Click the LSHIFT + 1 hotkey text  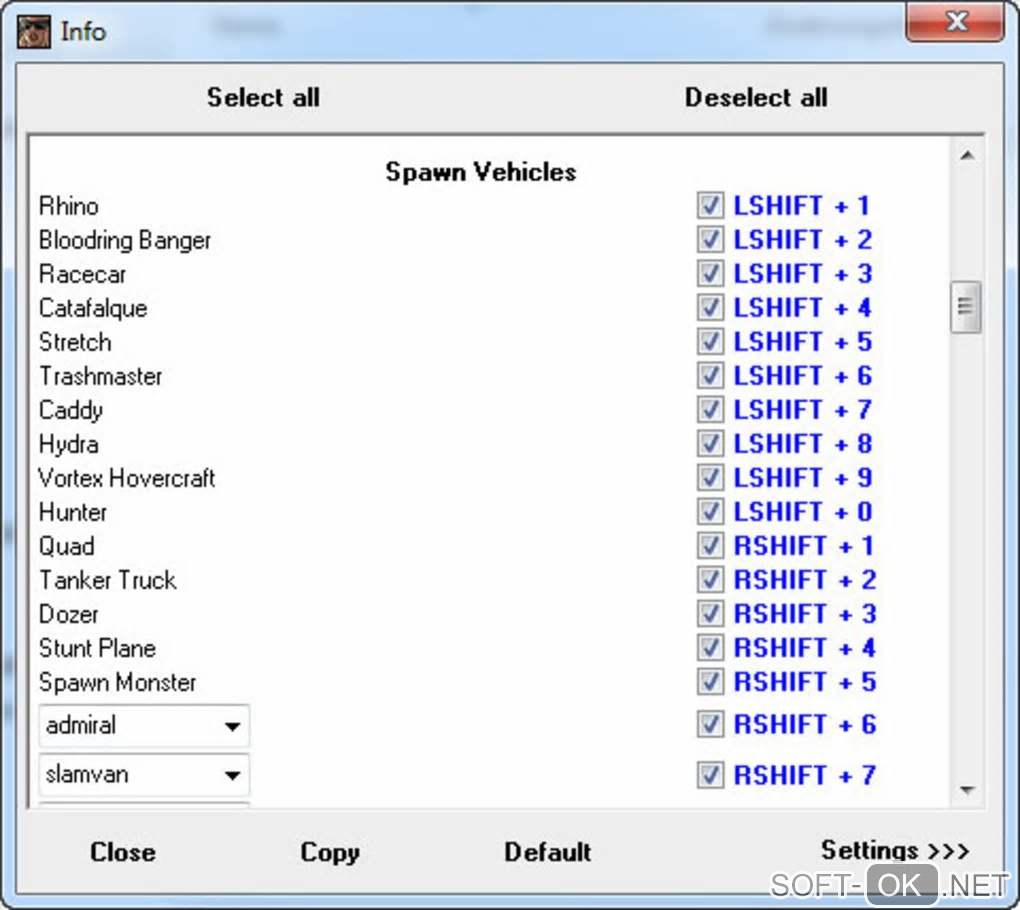801,206
